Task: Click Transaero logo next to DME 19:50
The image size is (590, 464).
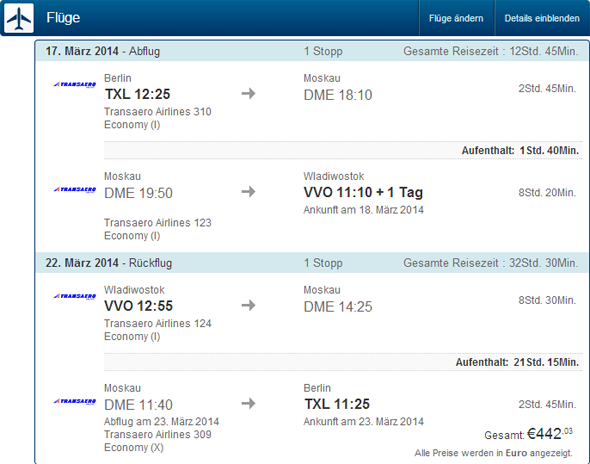Action: tap(75, 190)
